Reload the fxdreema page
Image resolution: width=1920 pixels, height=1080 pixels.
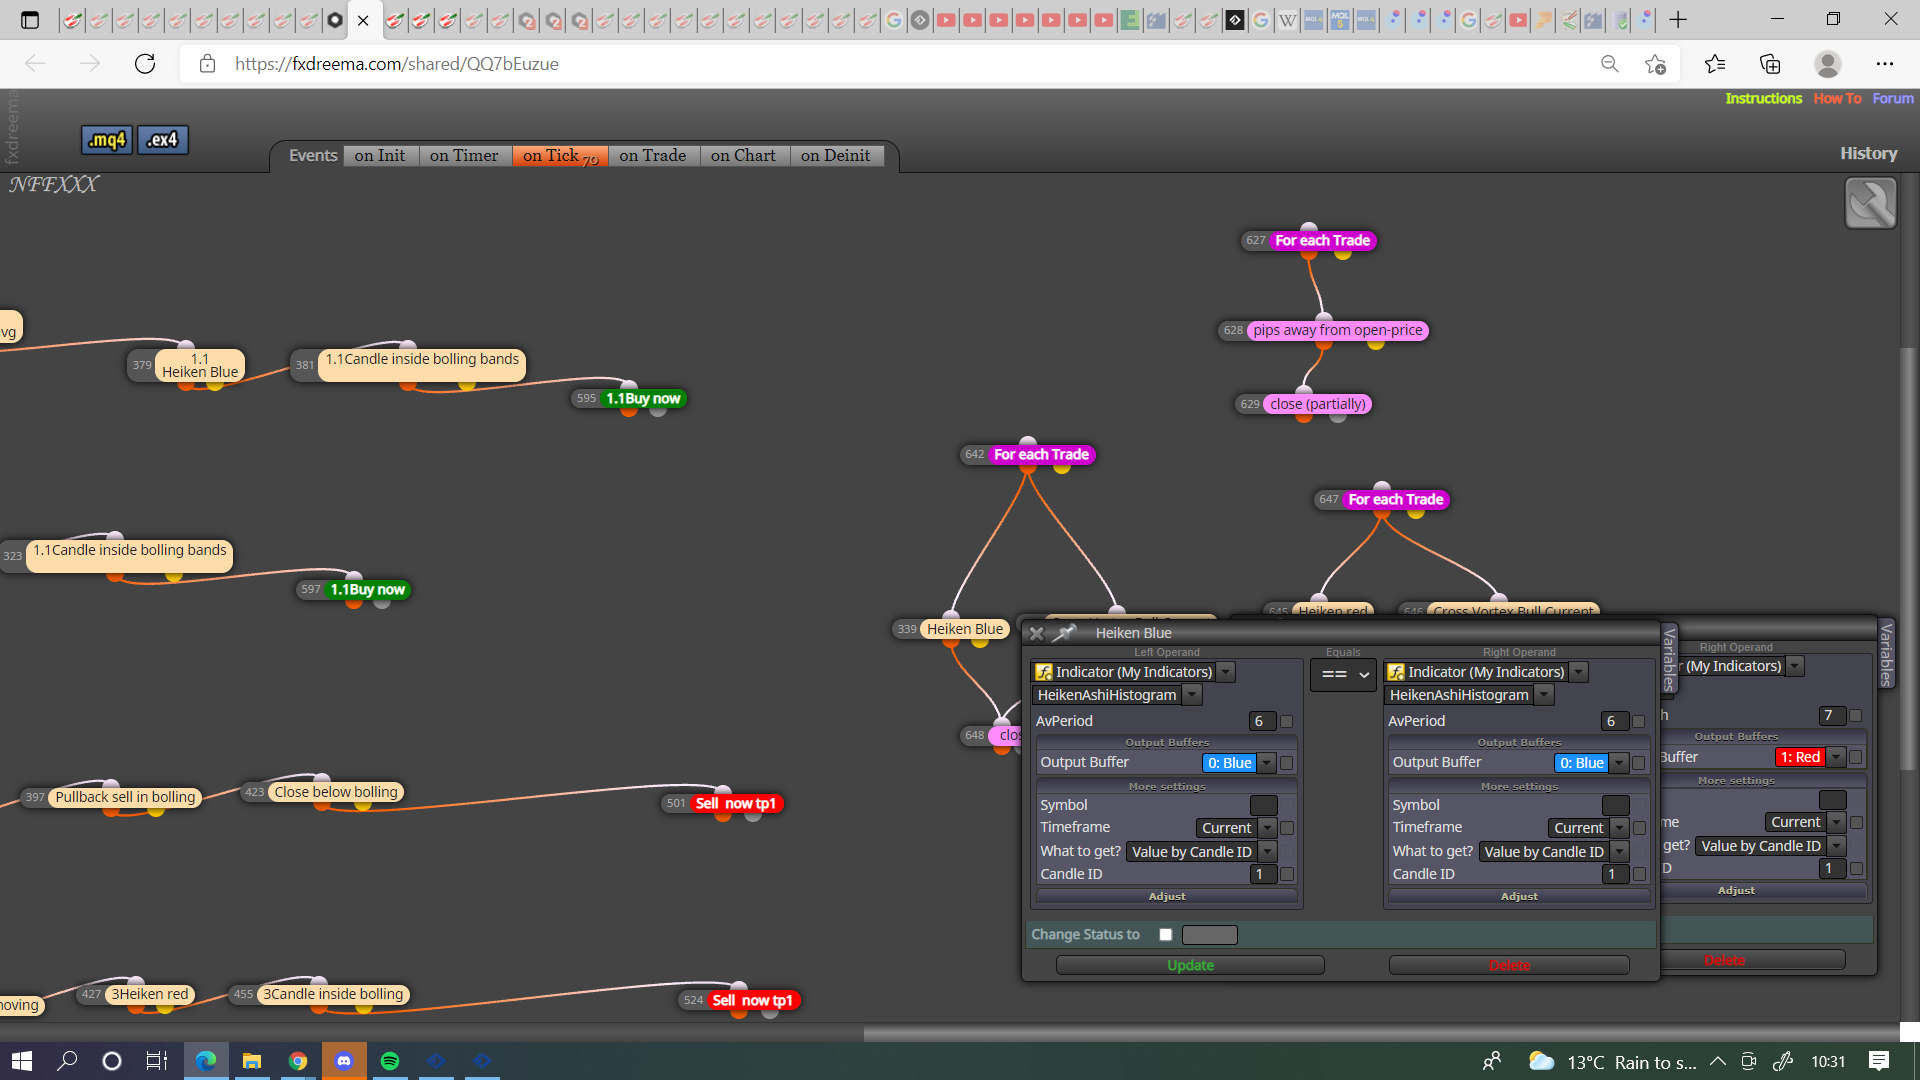click(x=145, y=64)
